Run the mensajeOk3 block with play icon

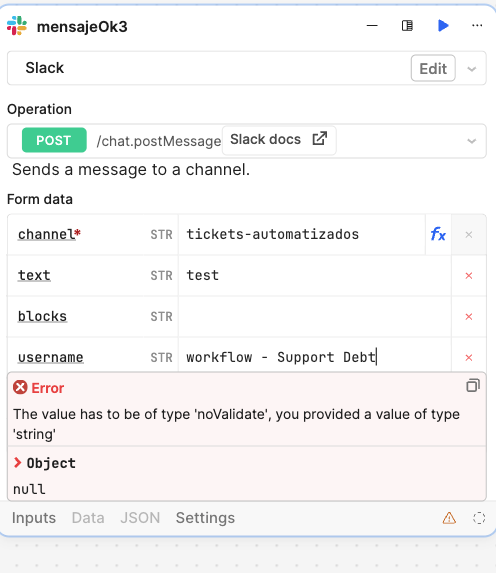[x=443, y=26]
